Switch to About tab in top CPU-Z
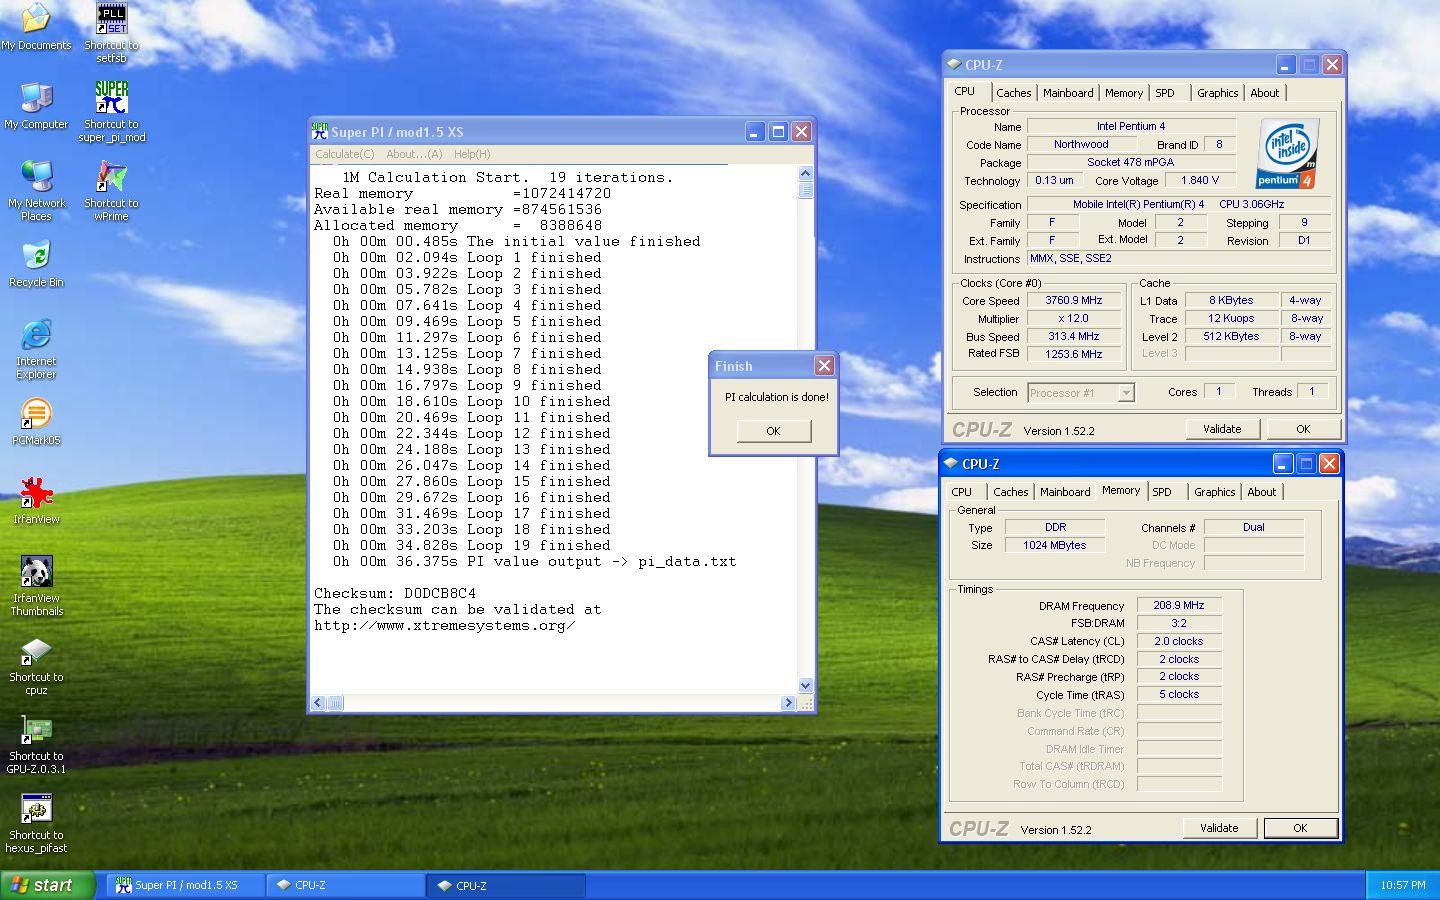 click(x=1265, y=93)
